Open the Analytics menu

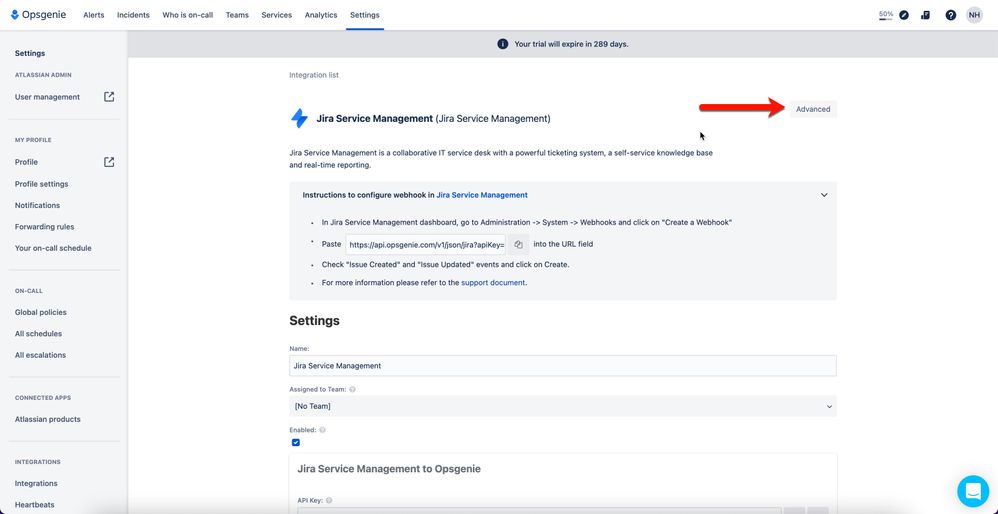click(x=321, y=15)
